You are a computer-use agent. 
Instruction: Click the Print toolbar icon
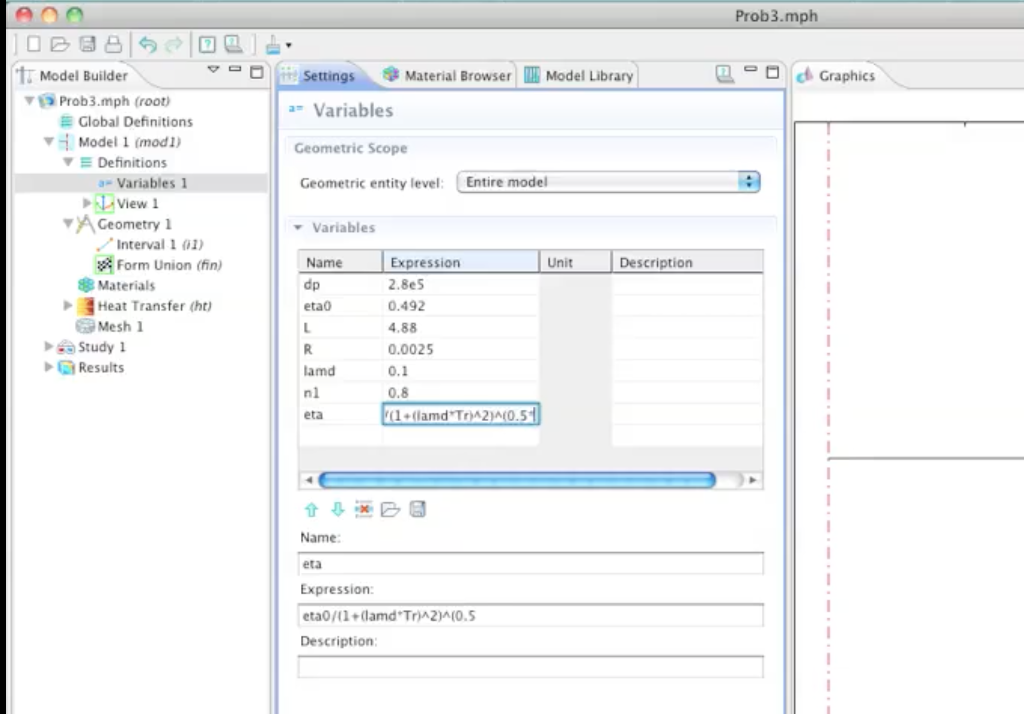click(113, 44)
